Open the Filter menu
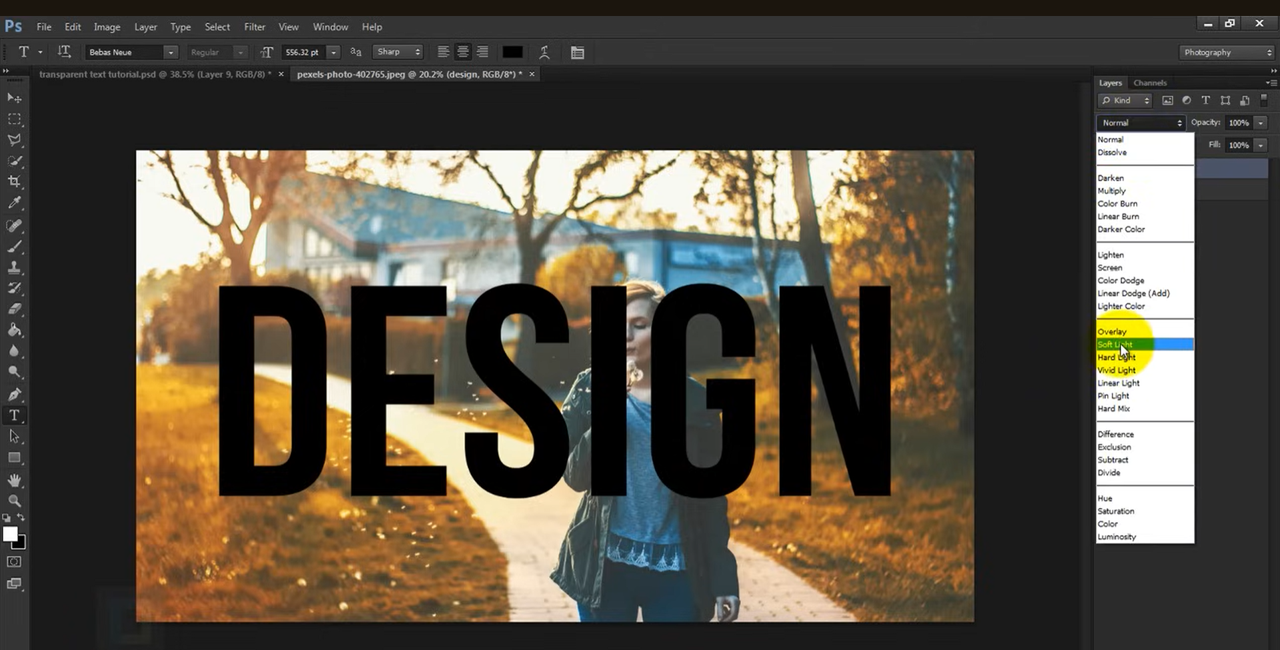 tap(255, 27)
